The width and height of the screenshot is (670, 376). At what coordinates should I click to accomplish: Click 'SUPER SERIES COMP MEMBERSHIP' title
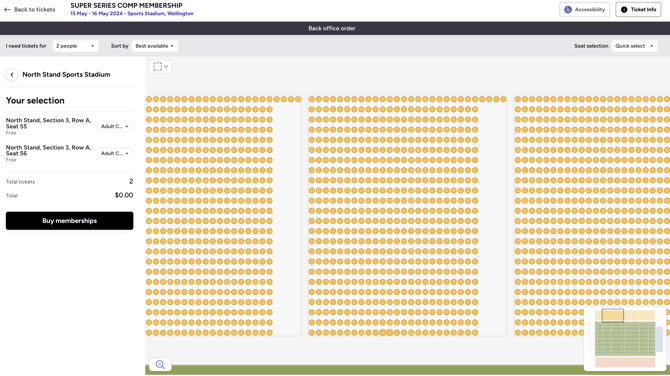126,6
